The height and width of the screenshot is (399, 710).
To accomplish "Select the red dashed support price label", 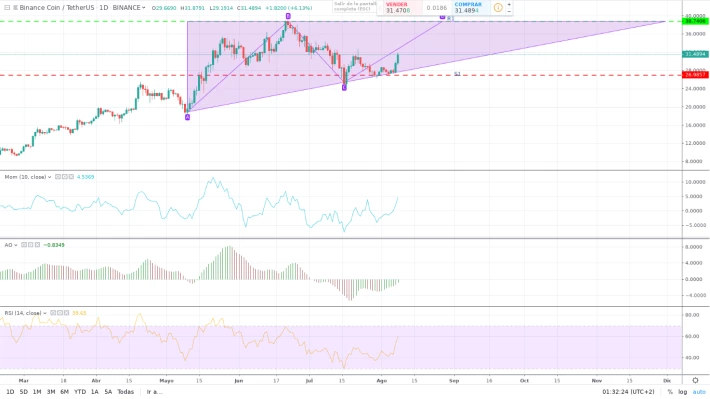I will tap(695, 75).
